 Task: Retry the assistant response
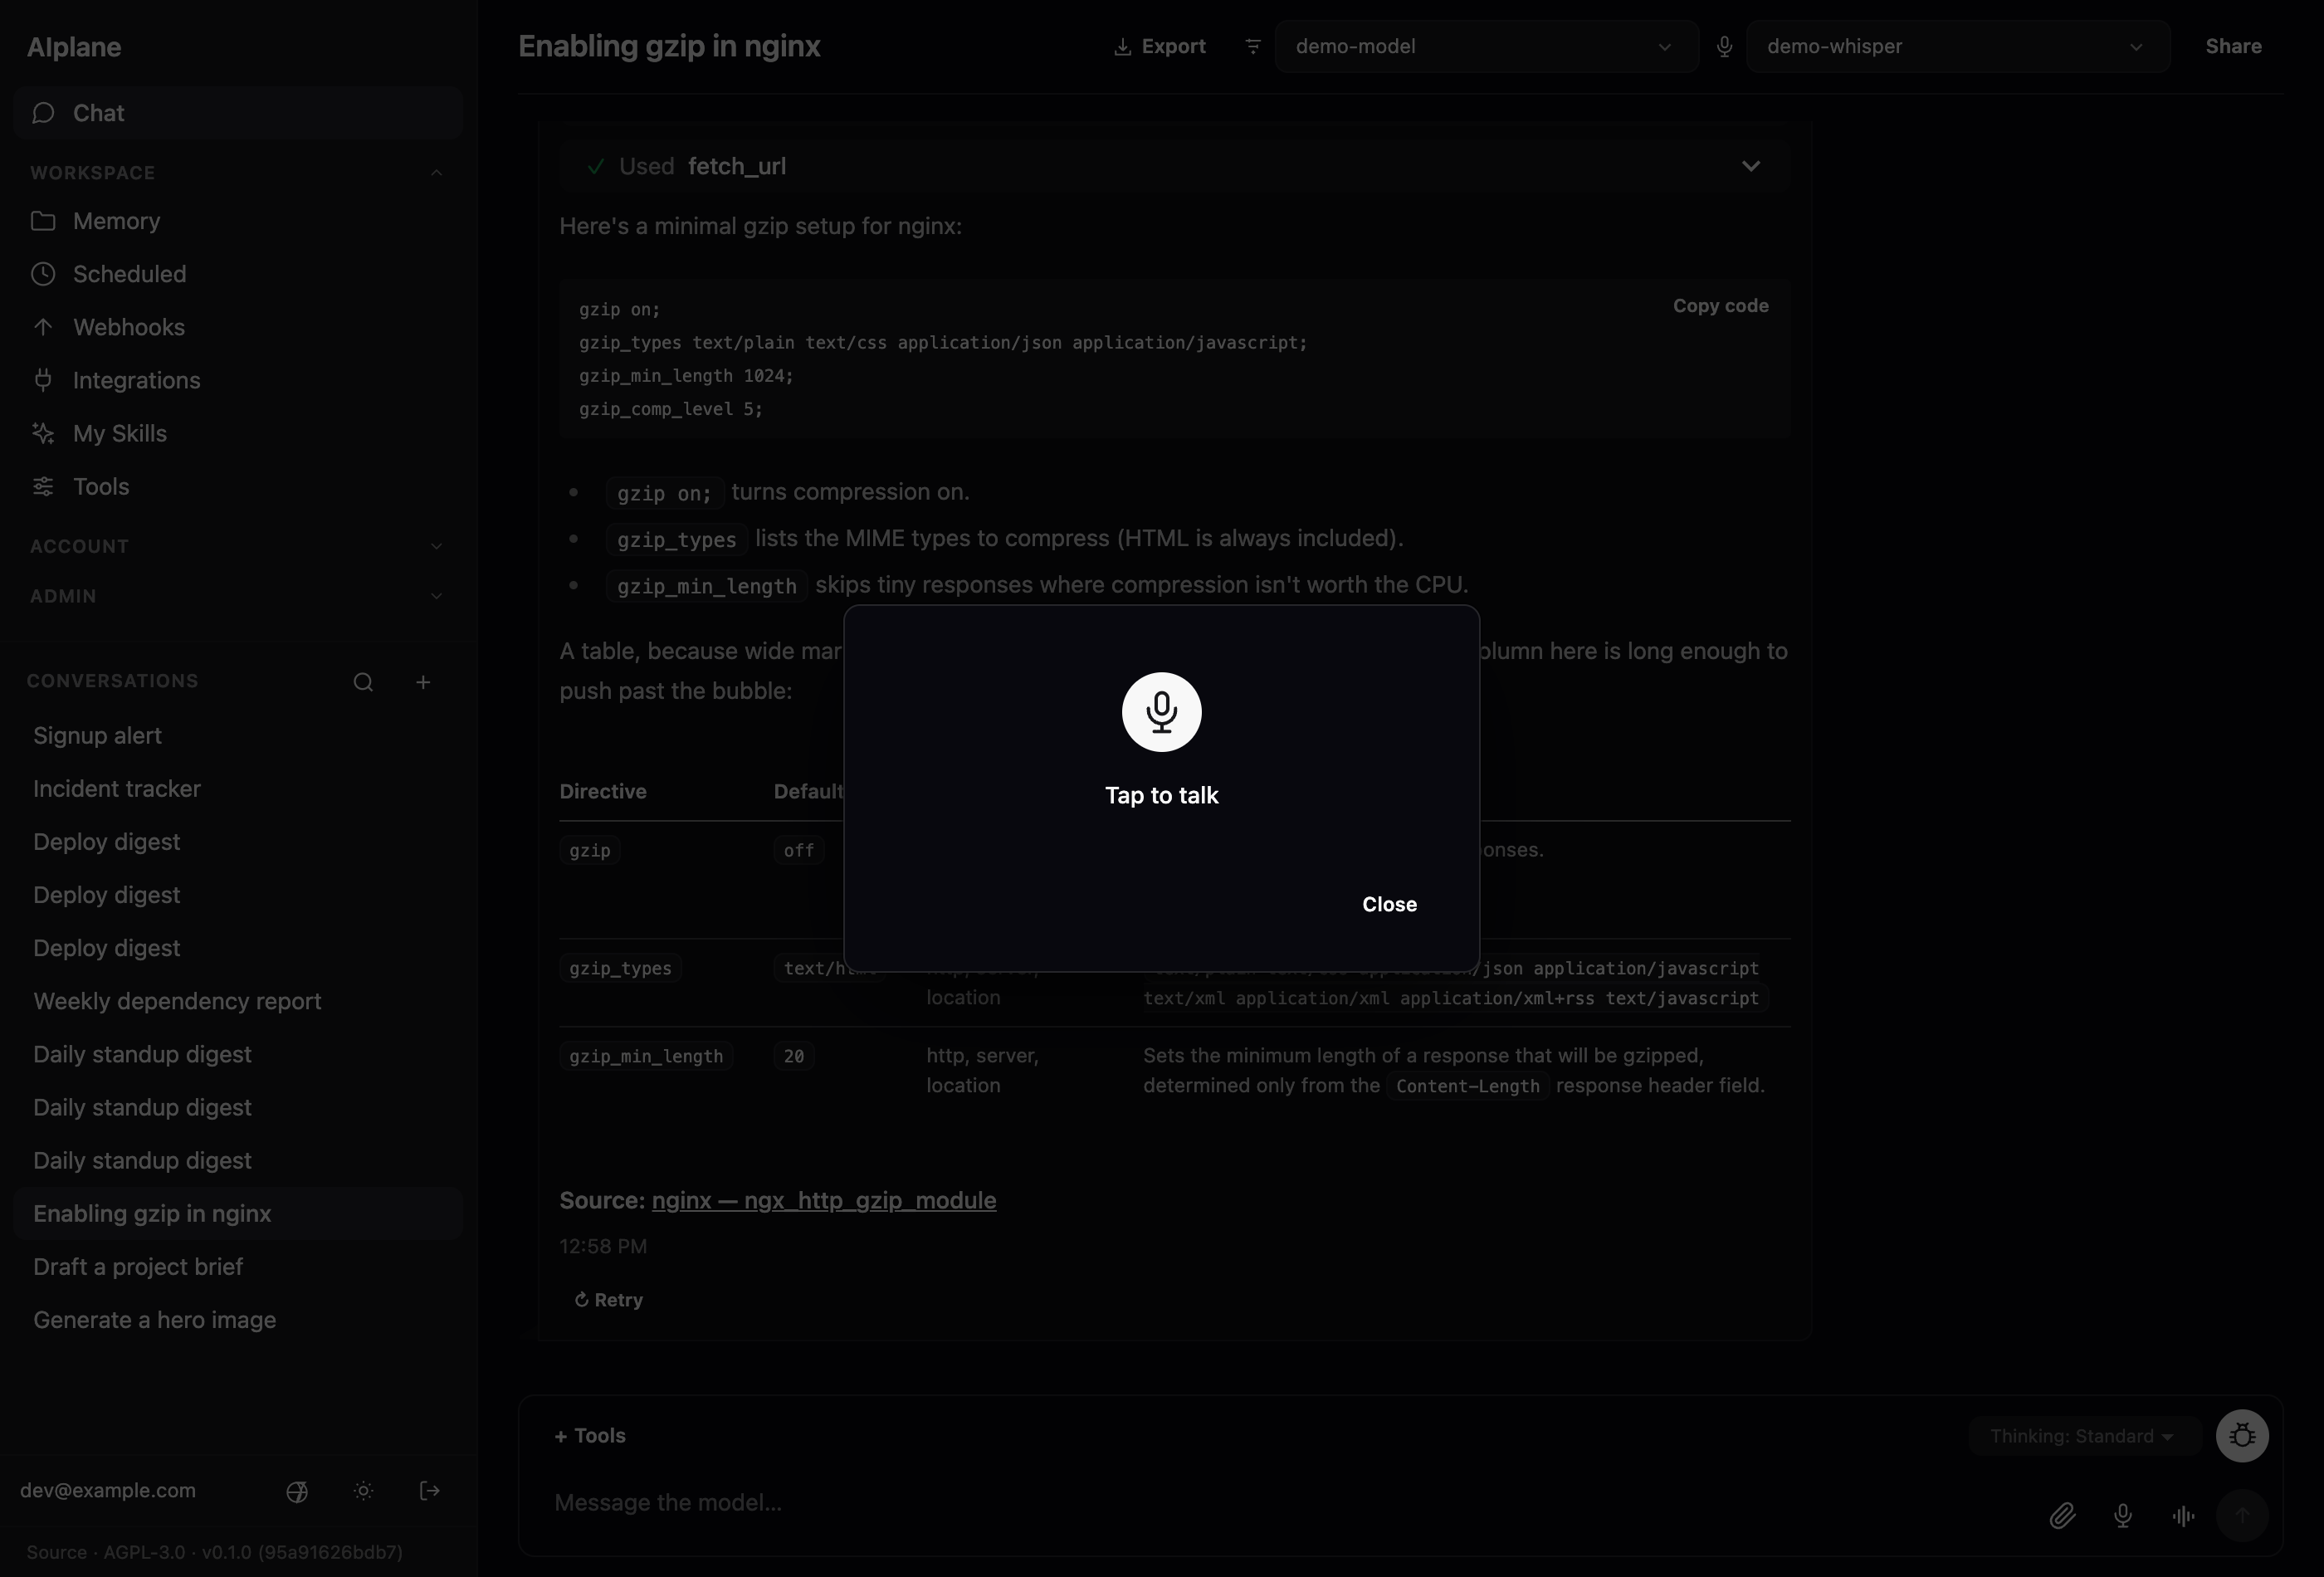(608, 1300)
